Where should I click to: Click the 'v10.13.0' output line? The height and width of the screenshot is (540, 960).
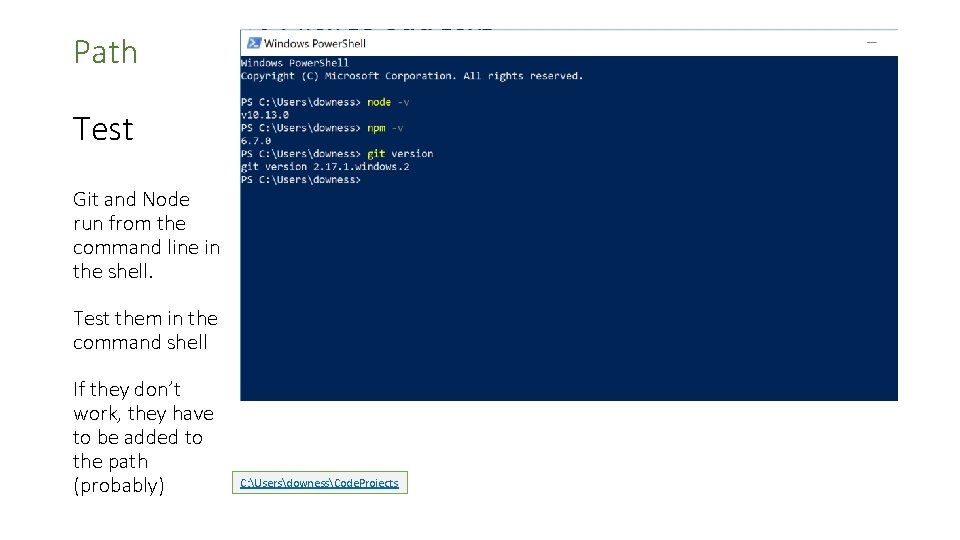[x=264, y=115]
